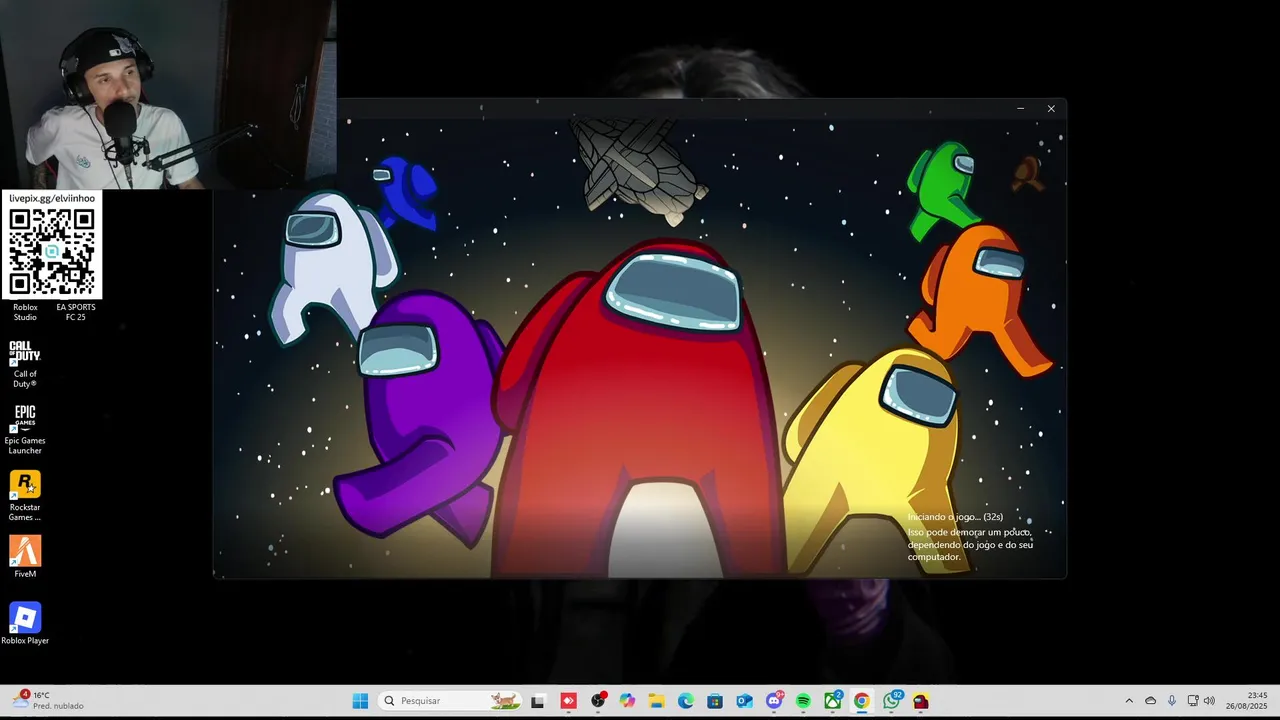The image size is (1280, 720).
Task: Open WhatsApp from the taskbar
Action: click(892, 701)
